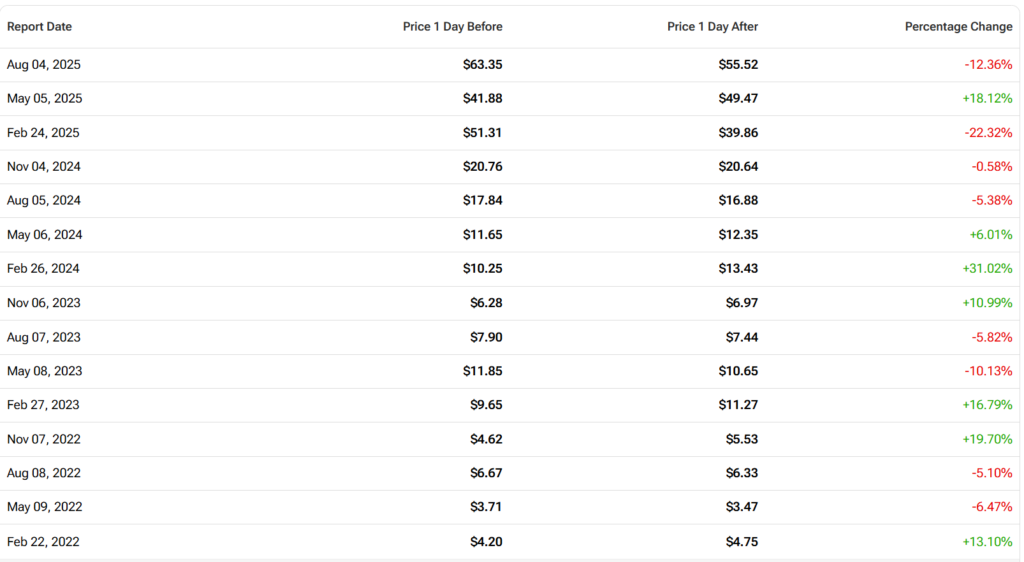Click the $16.88 price after value
The width and height of the screenshot is (1024, 562).
click(738, 200)
